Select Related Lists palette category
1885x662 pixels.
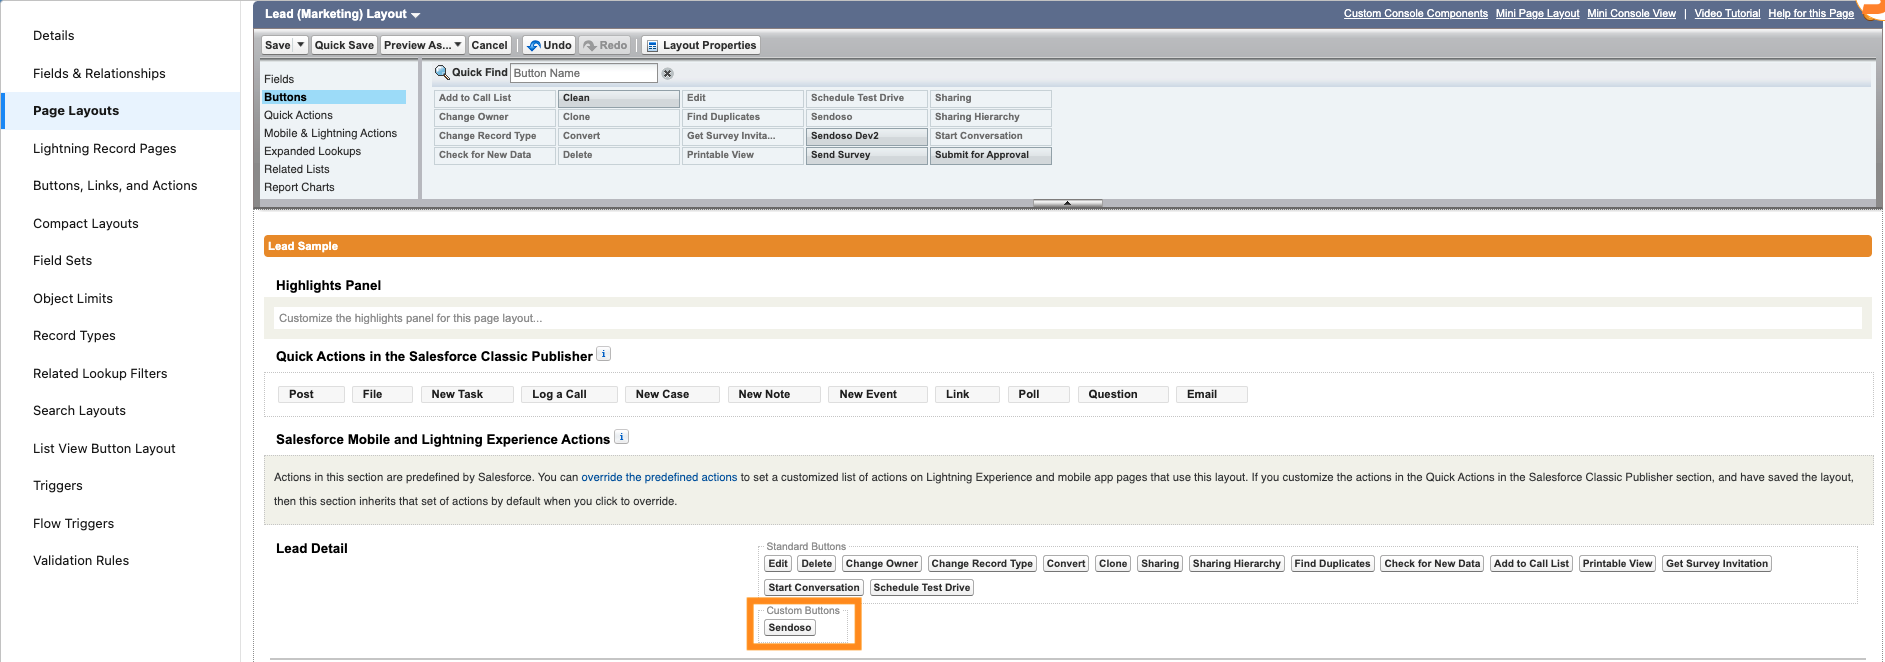[x=296, y=169]
